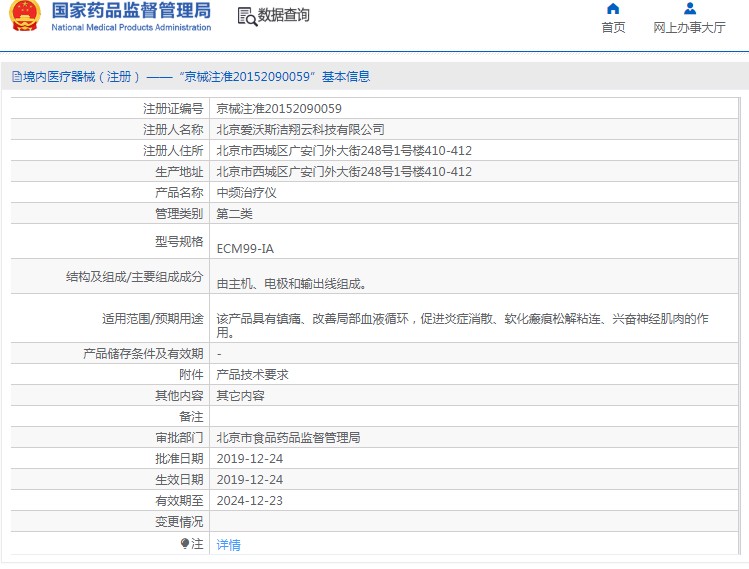Select 生效日期 value 2019-12-24

(250, 480)
